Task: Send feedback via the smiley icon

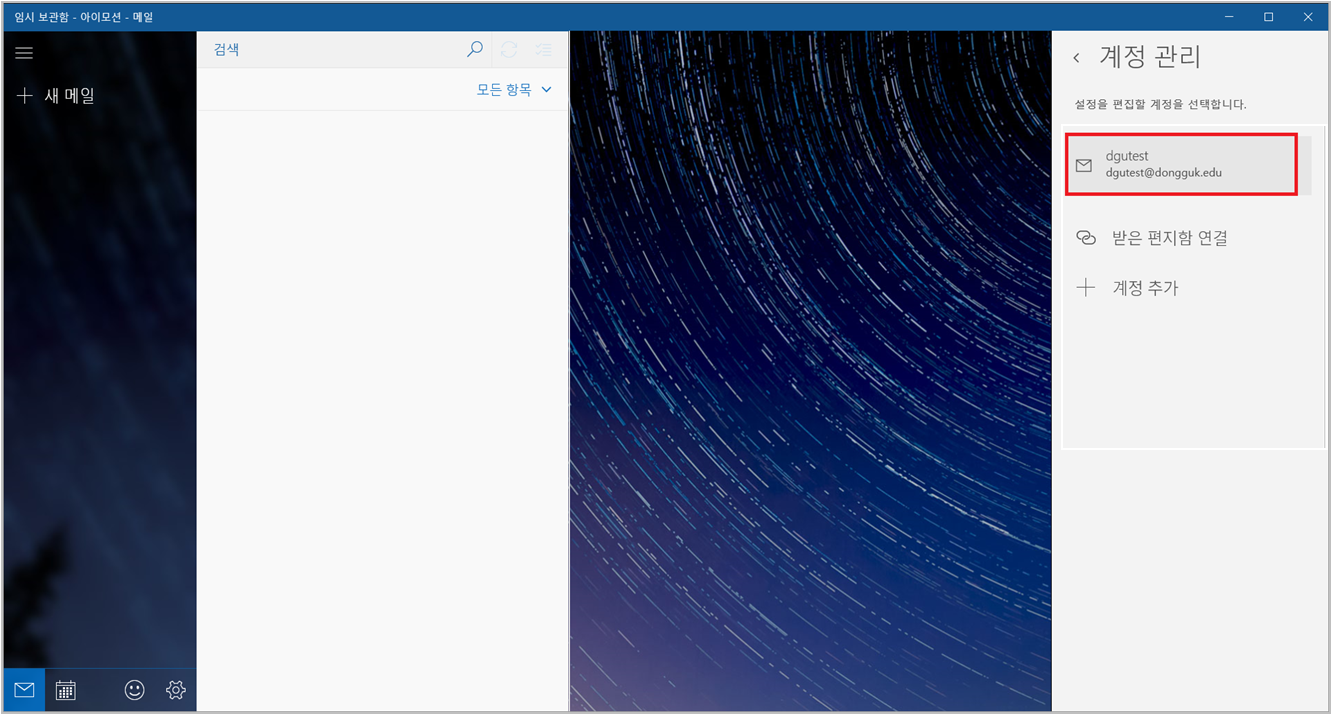Action: 134,690
